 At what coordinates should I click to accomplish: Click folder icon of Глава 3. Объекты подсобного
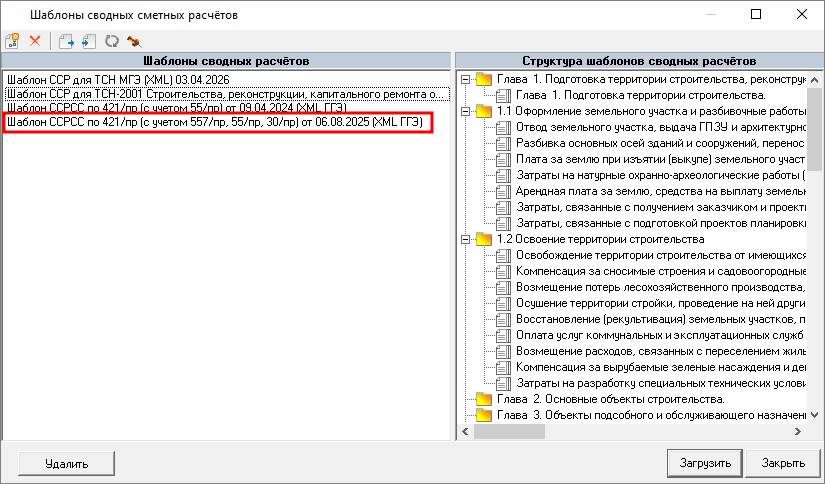[484, 415]
